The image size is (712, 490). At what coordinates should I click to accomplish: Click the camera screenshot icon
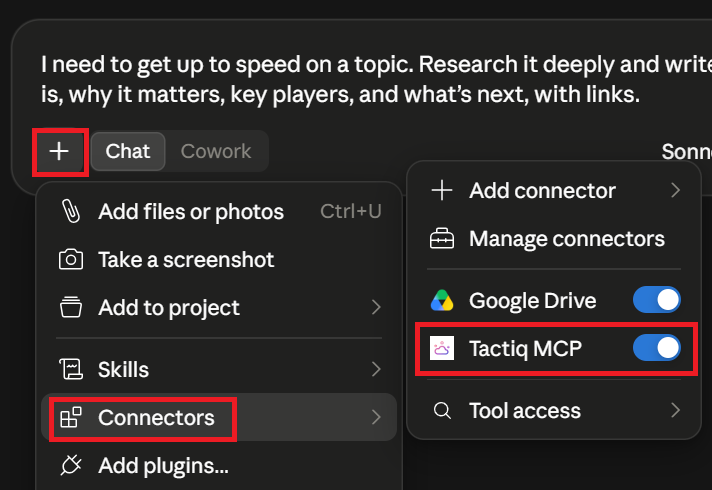point(71,259)
